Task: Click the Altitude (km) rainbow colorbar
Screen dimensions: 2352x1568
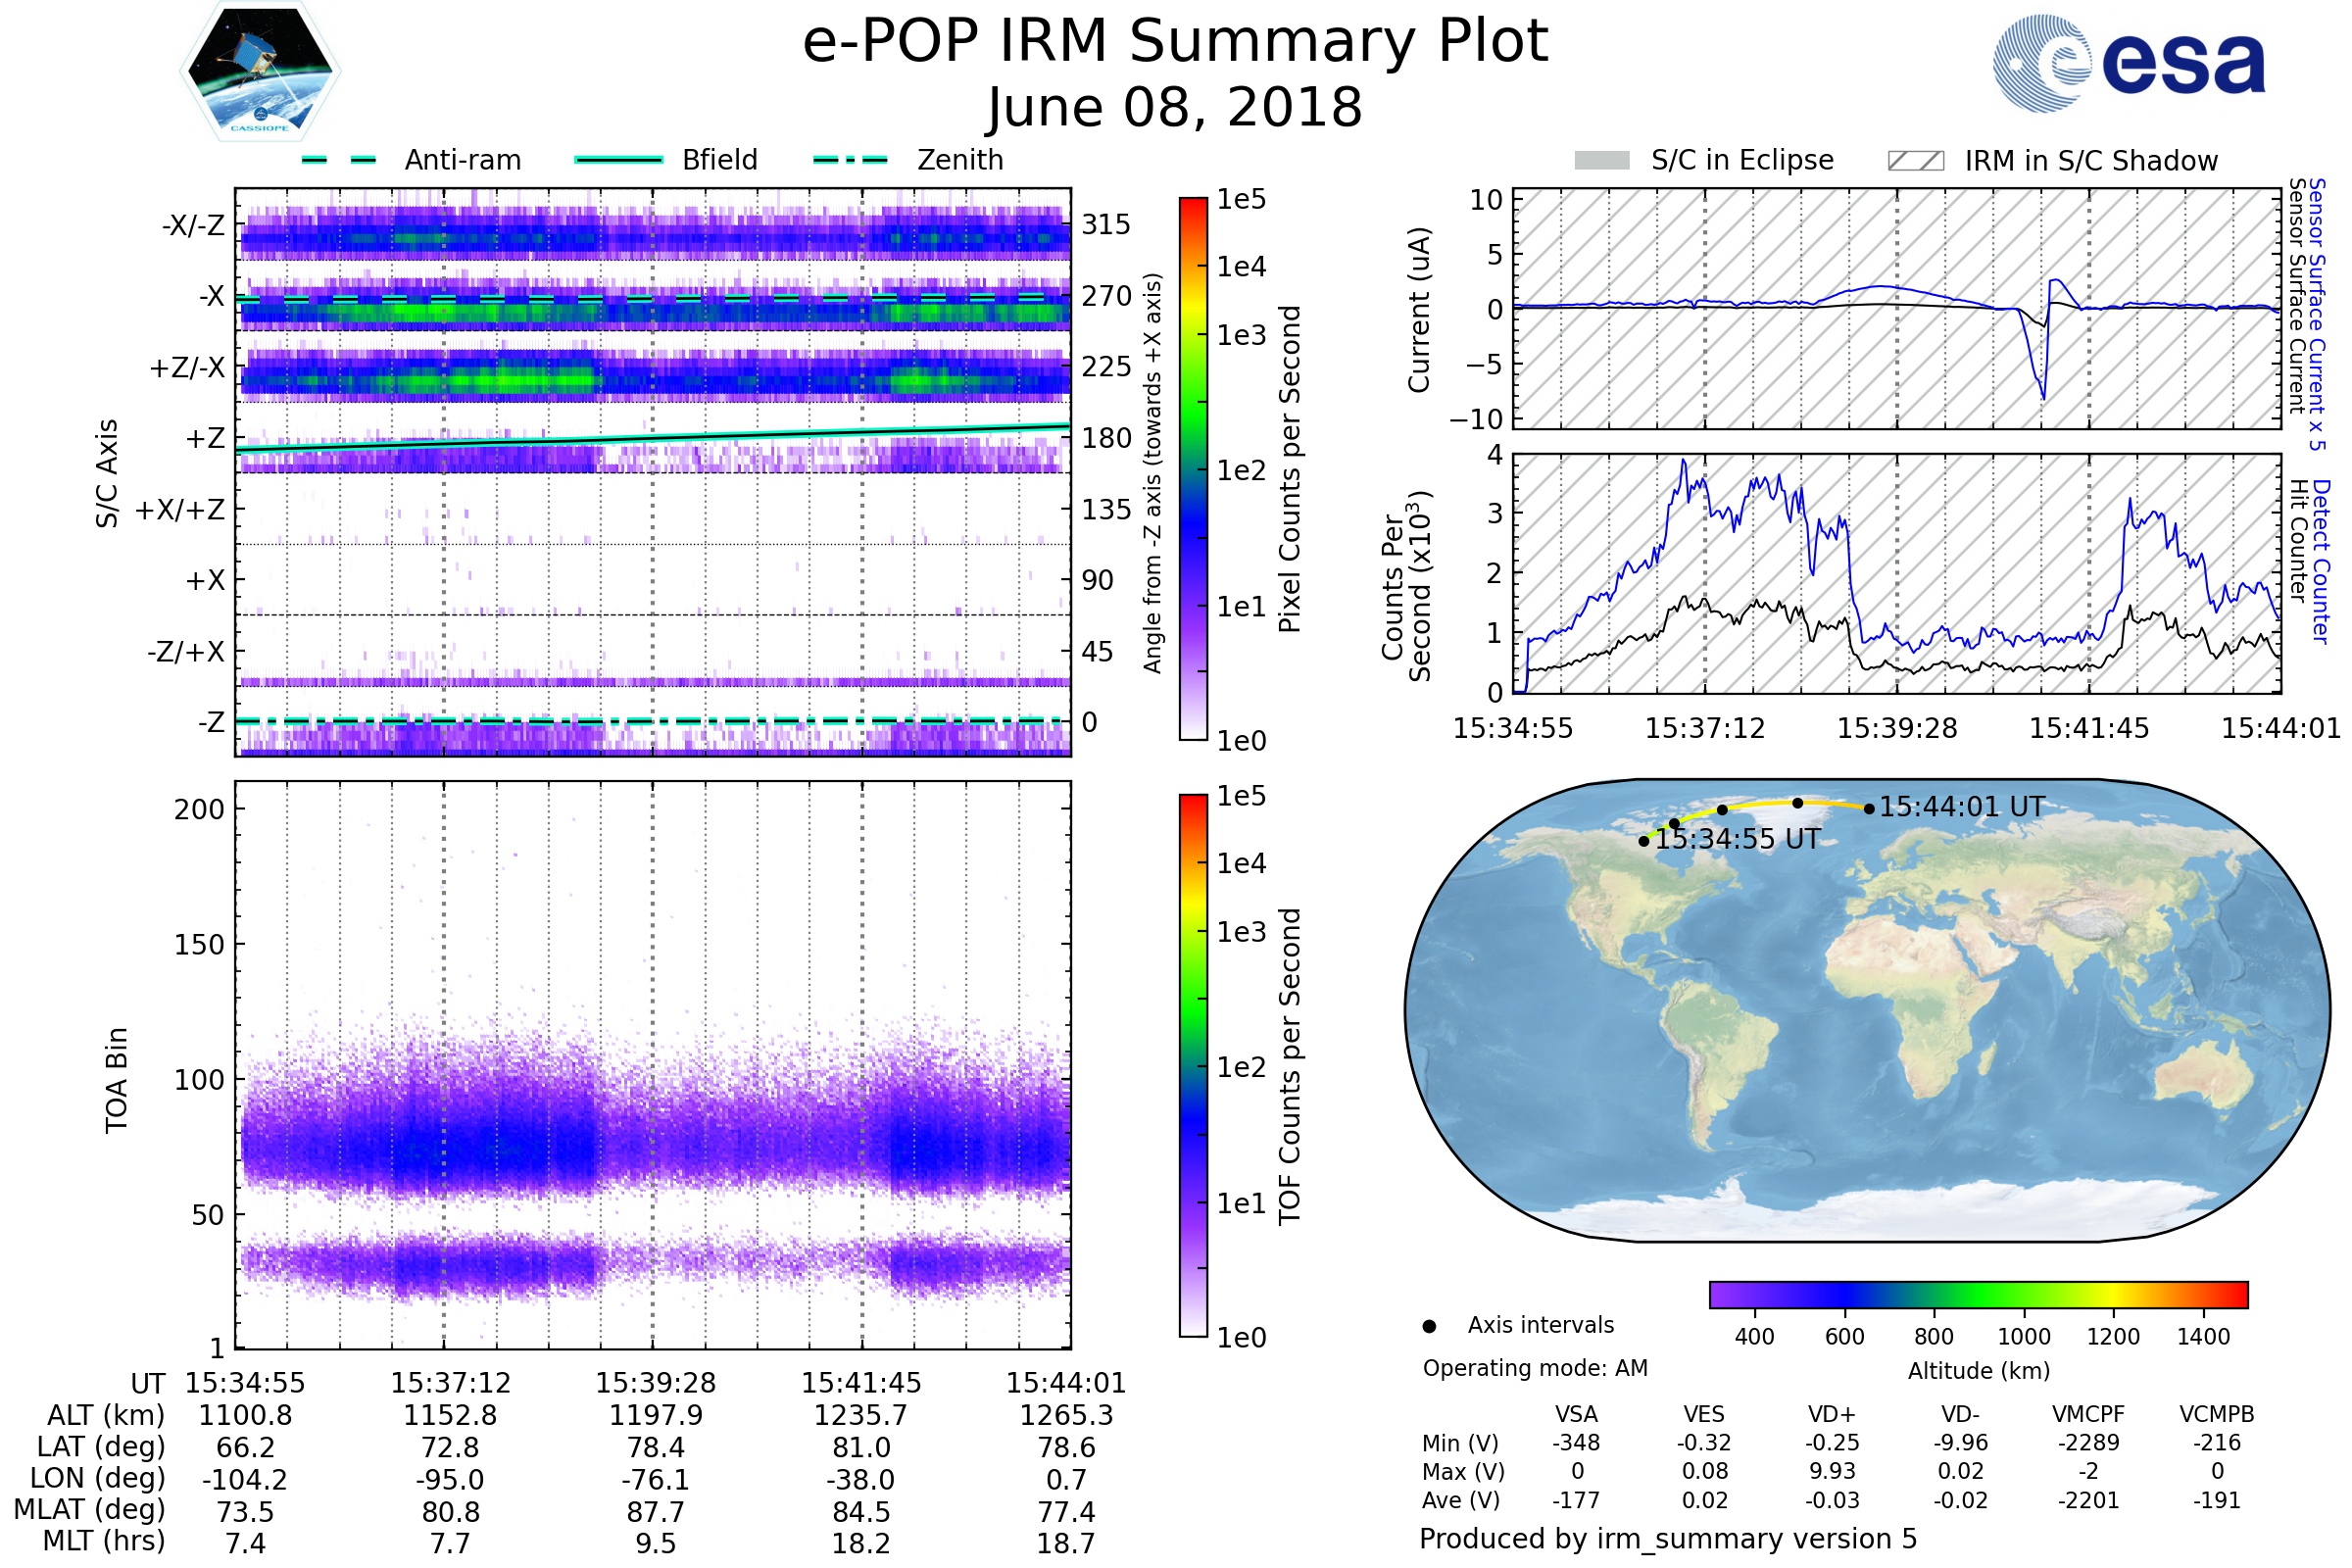Action: click(x=1979, y=1294)
